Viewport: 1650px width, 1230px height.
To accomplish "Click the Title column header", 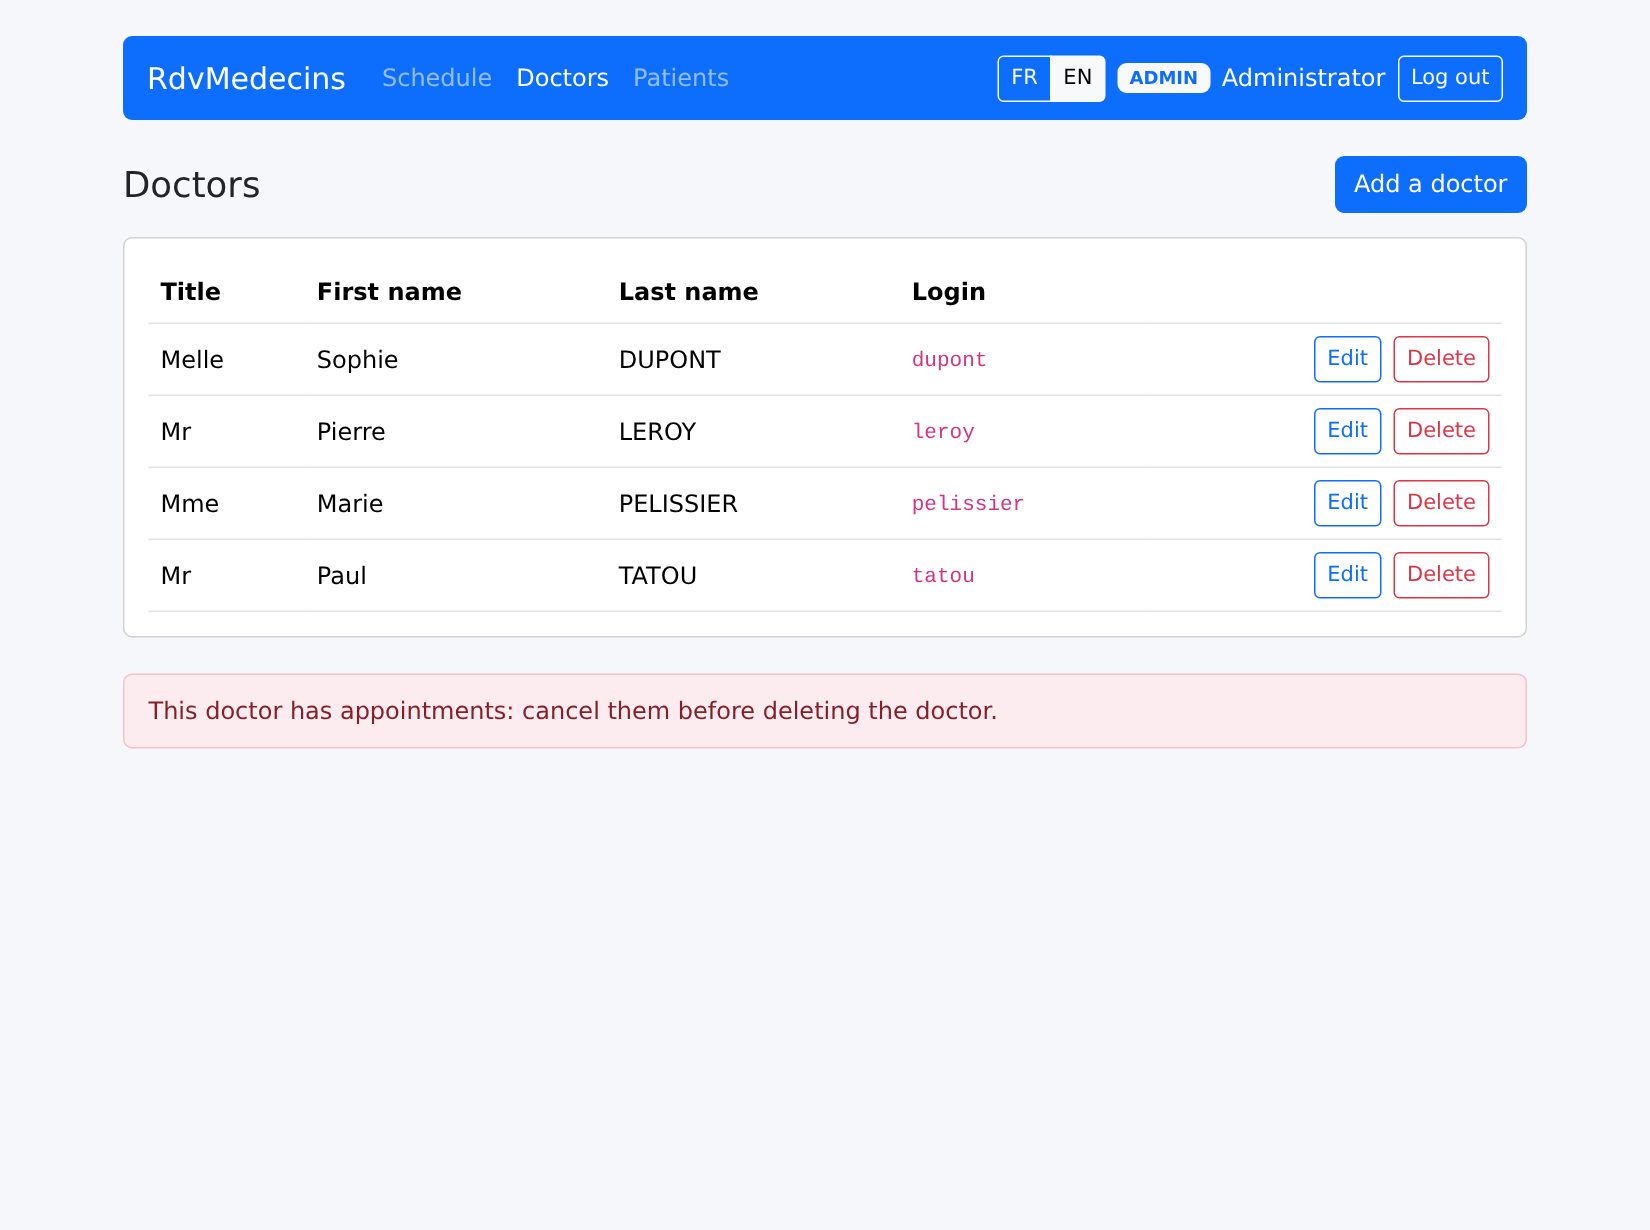I will (x=190, y=292).
